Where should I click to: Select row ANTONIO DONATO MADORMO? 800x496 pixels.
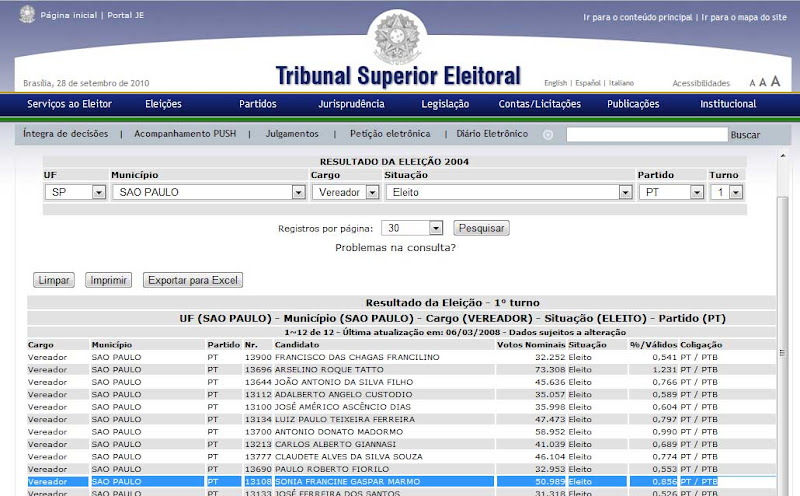tap(401, 432)
